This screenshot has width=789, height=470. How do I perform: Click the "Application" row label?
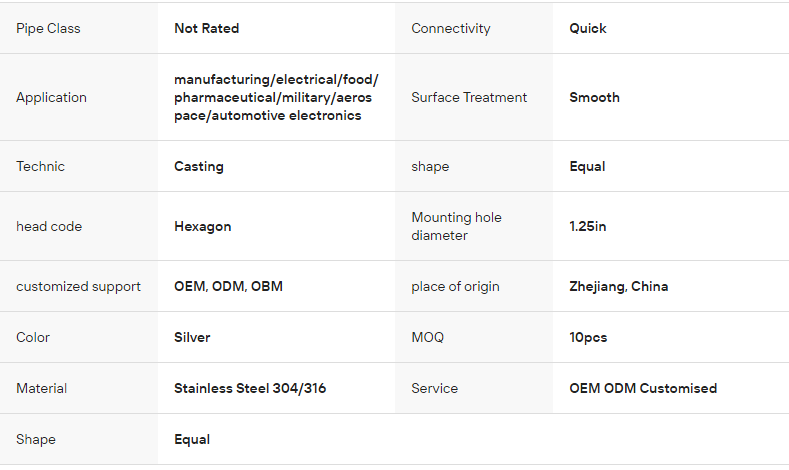coord(51,97)
